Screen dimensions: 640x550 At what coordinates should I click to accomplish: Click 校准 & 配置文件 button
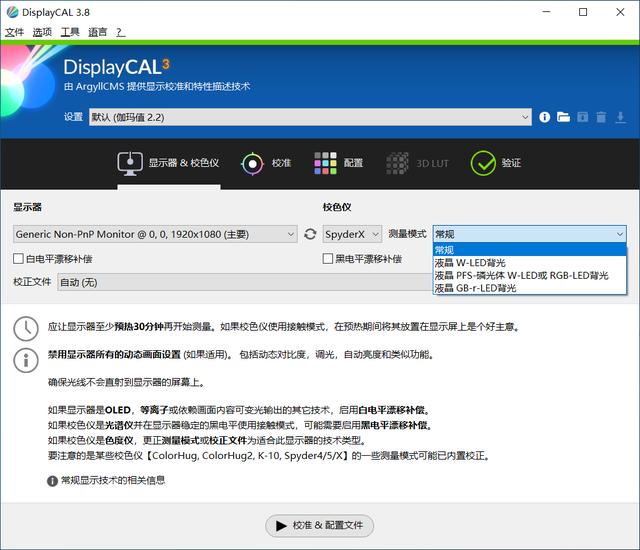click(320, 526)
